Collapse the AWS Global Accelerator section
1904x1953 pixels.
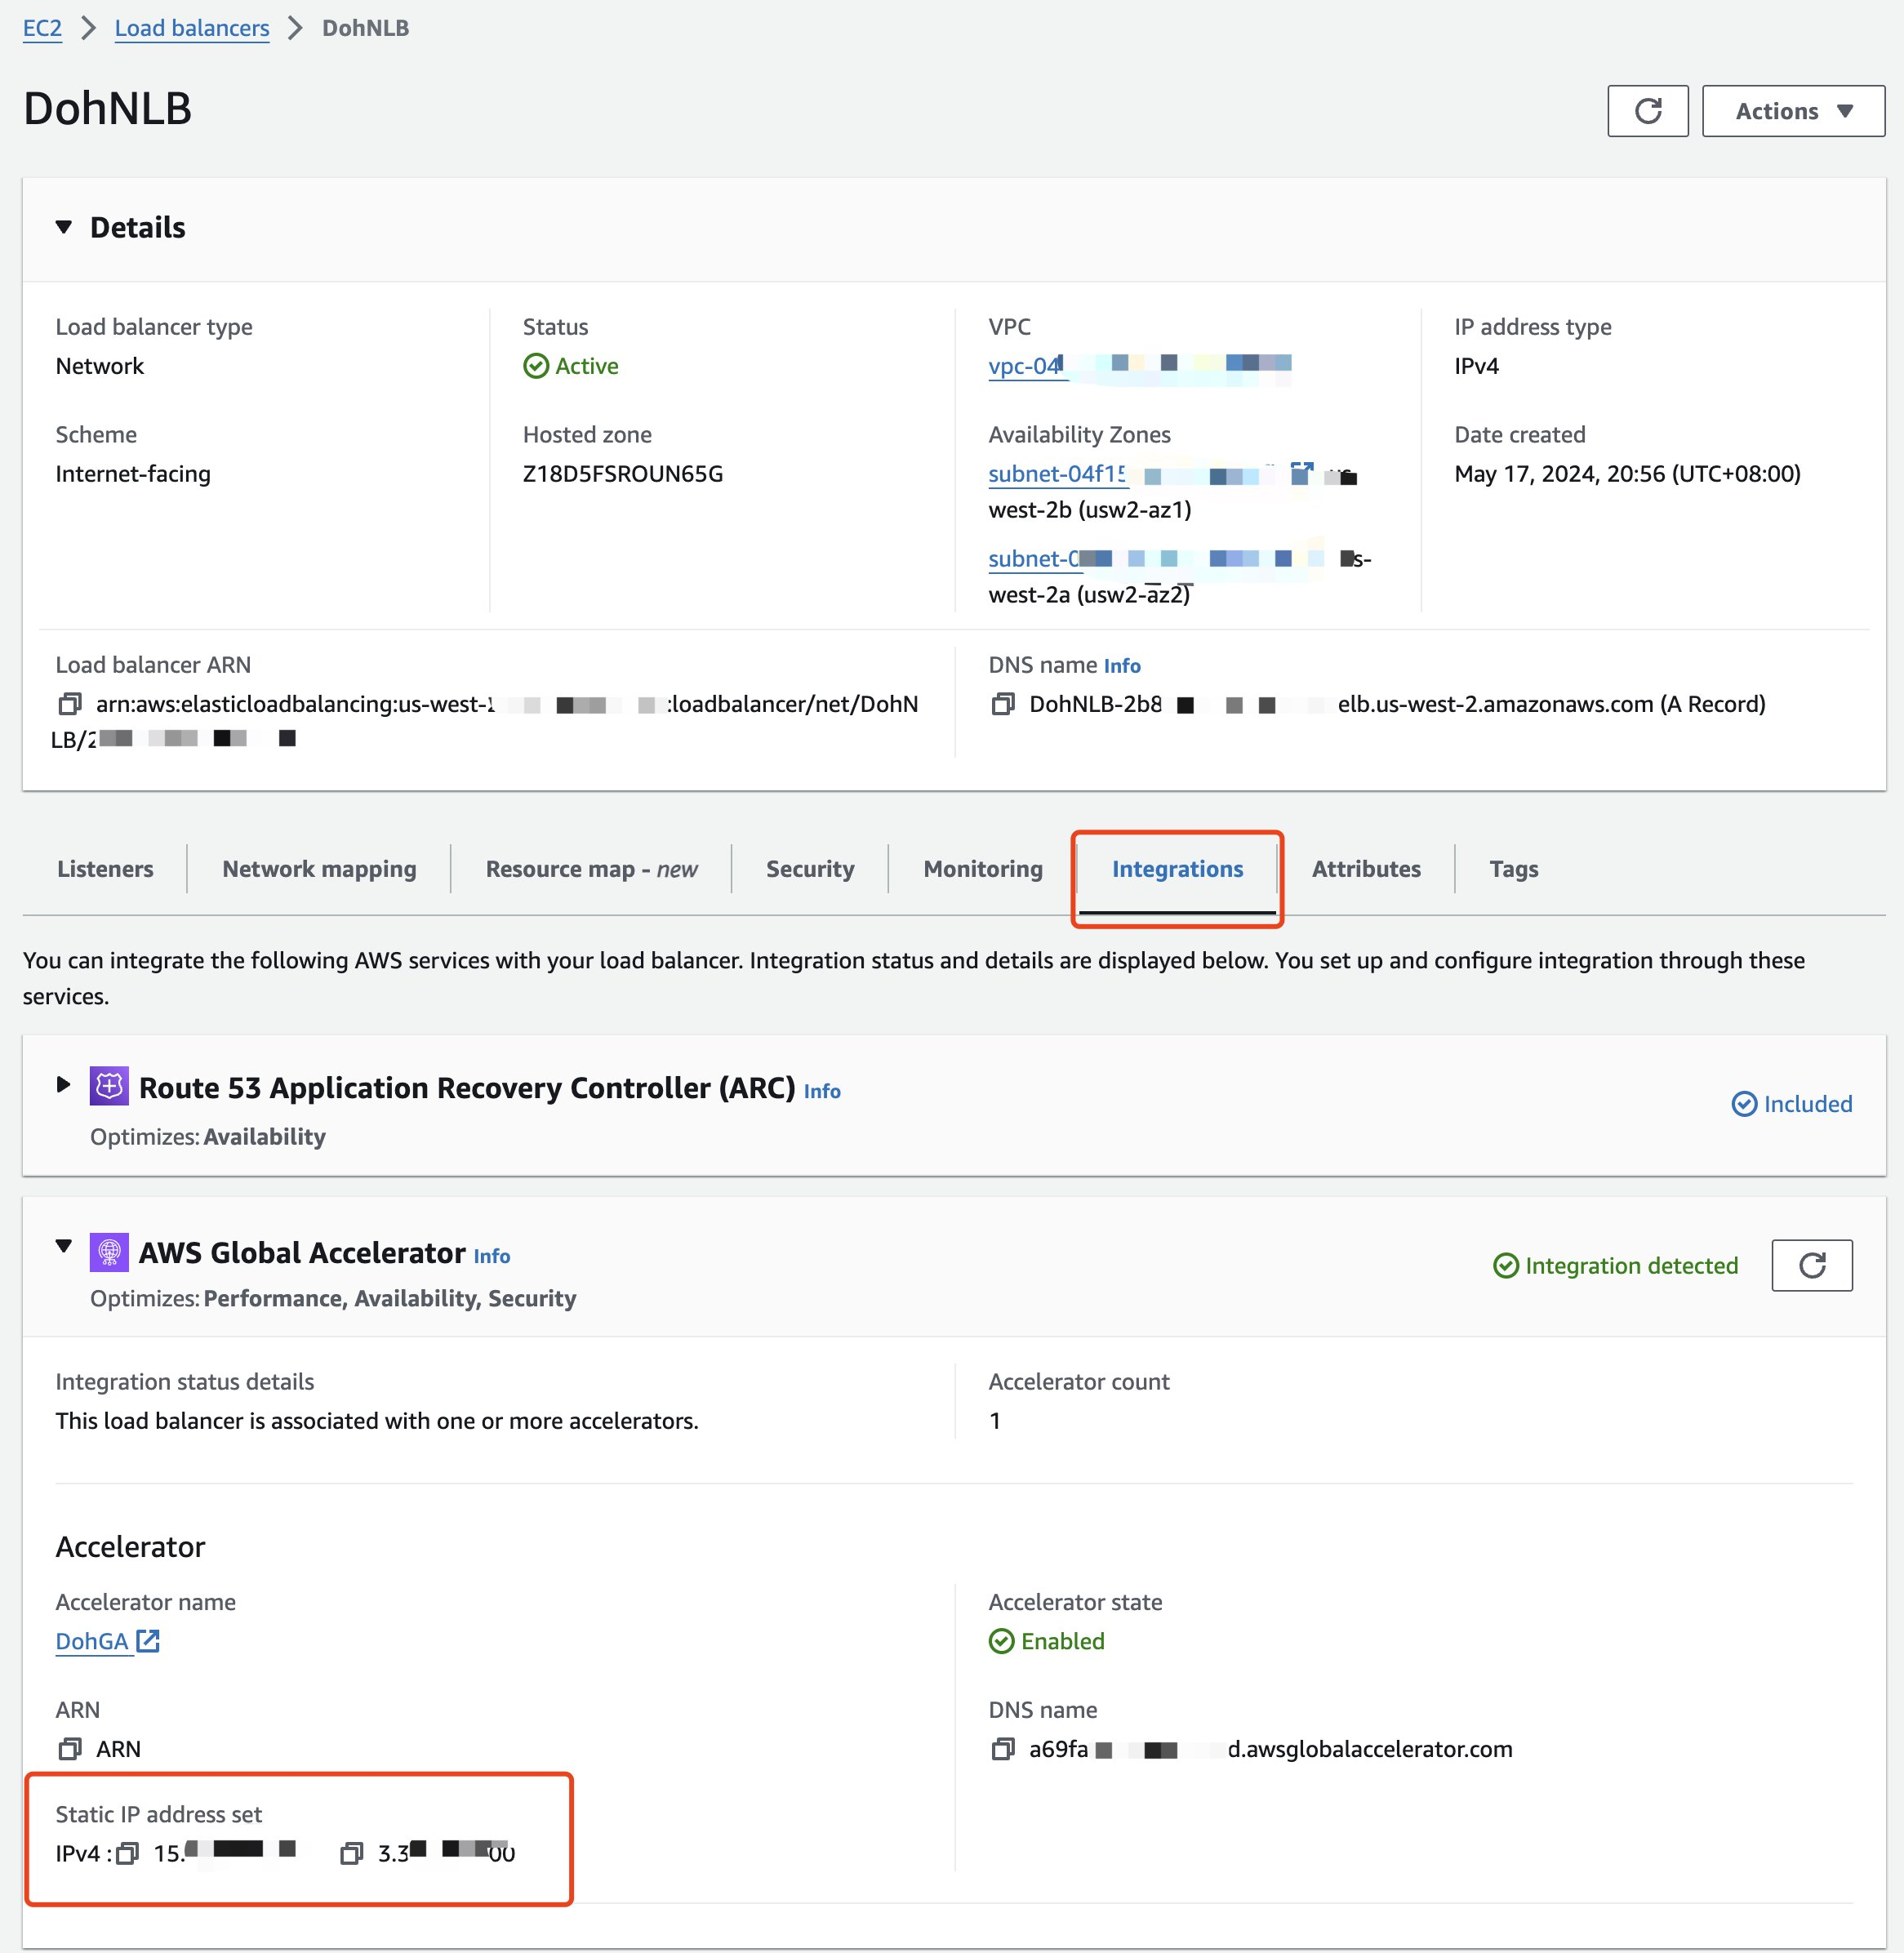(x=64, y=1246)
